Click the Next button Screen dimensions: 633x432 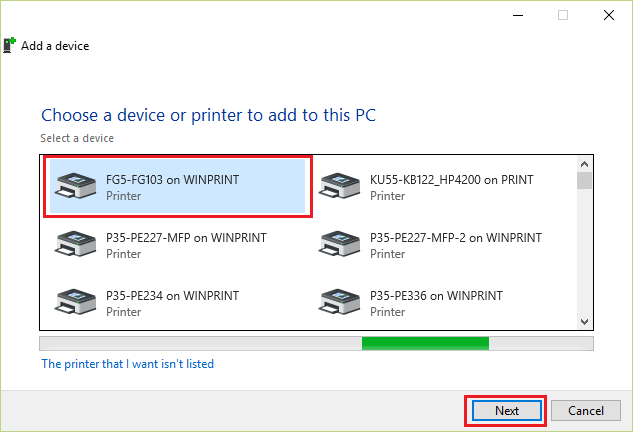point(507,411)
